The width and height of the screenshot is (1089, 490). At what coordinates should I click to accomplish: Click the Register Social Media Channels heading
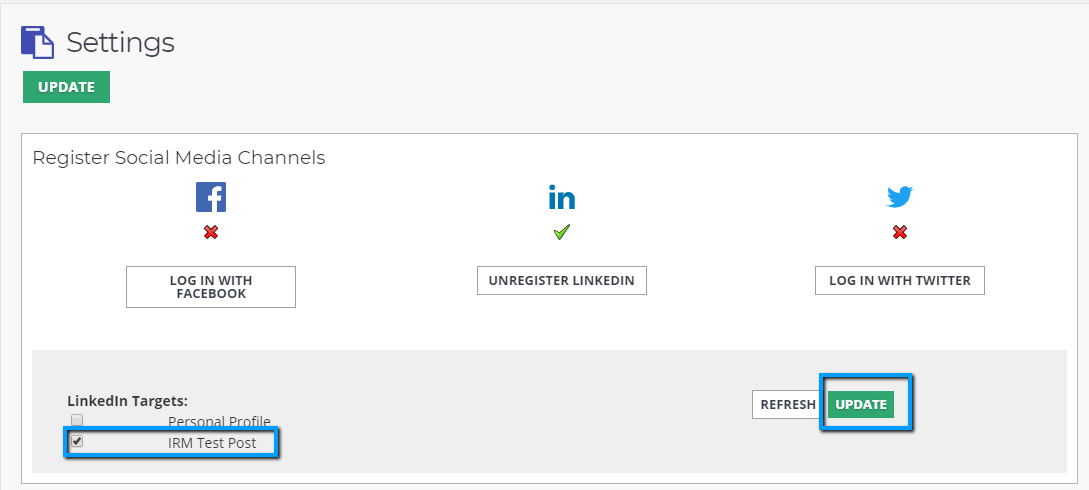click(x=179, y=158)
